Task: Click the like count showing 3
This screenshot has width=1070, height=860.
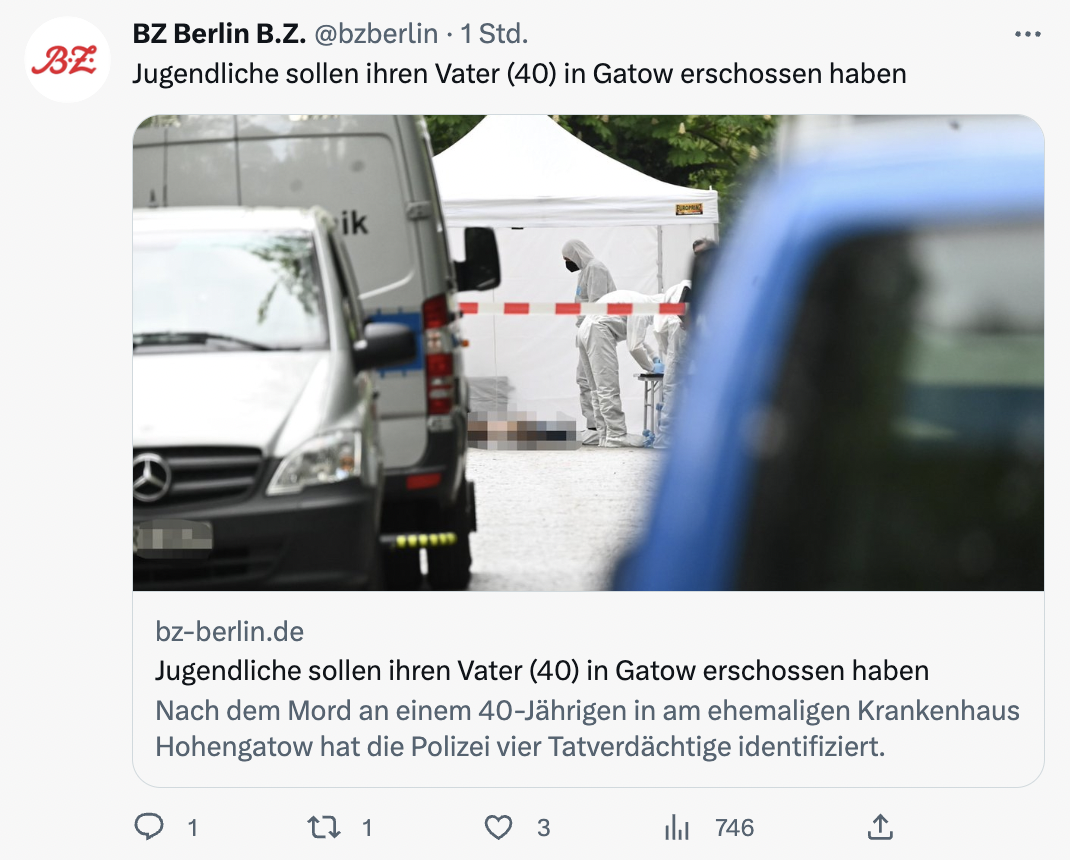Action: tap(543, 828)
